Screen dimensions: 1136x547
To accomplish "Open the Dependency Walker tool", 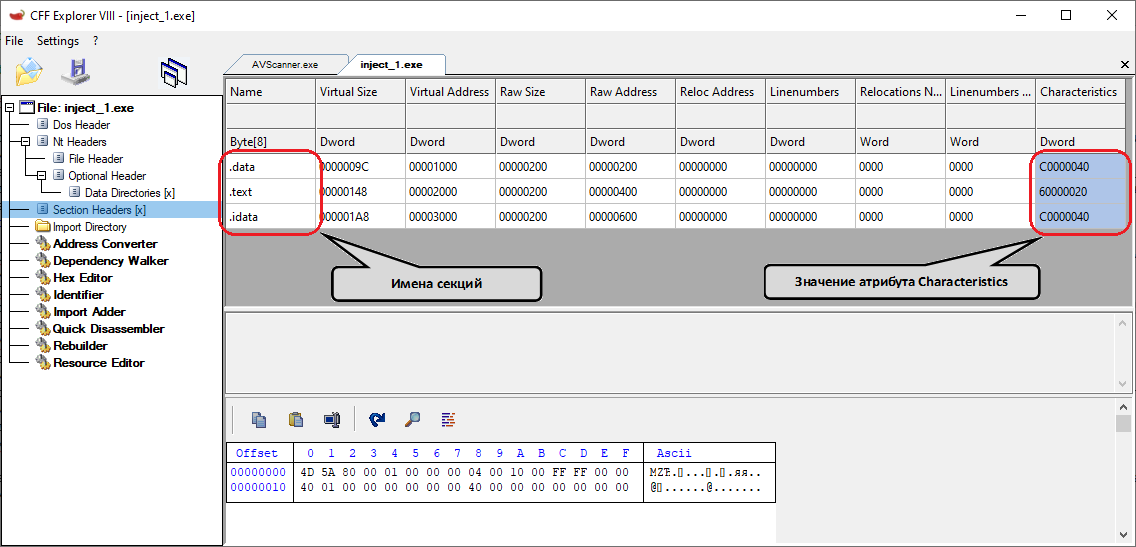I will [111, 261].
